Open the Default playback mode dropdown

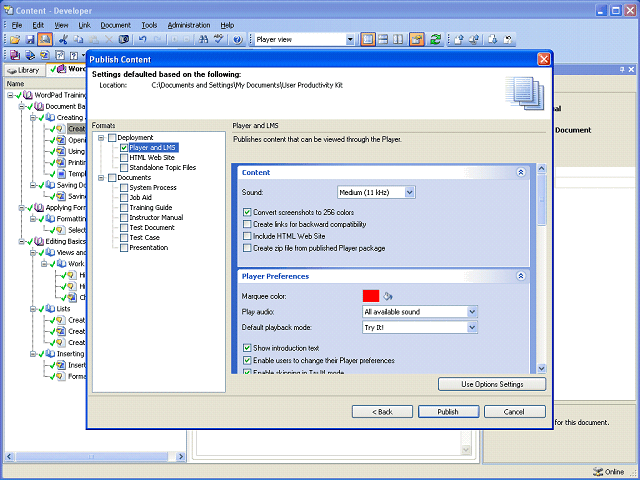(472, 327)
